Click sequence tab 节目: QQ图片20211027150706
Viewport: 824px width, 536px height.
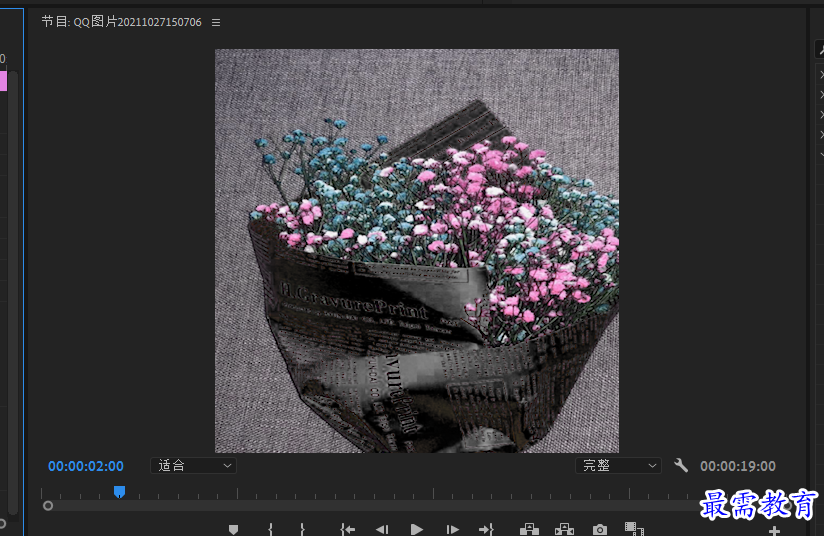pyautogui.click(x=121, y=22)
